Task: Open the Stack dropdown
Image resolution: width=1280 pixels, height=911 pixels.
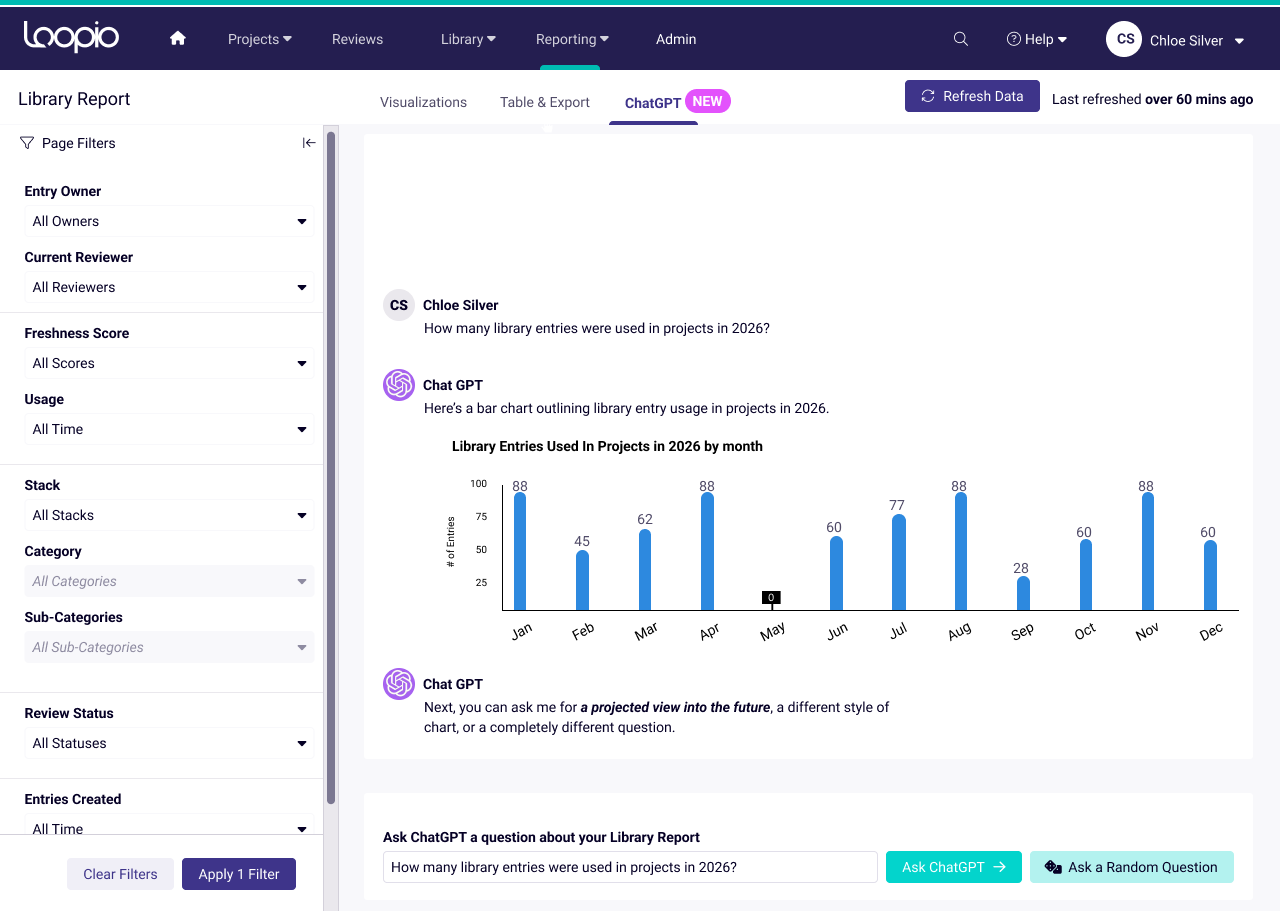Action: click(169, 515)
